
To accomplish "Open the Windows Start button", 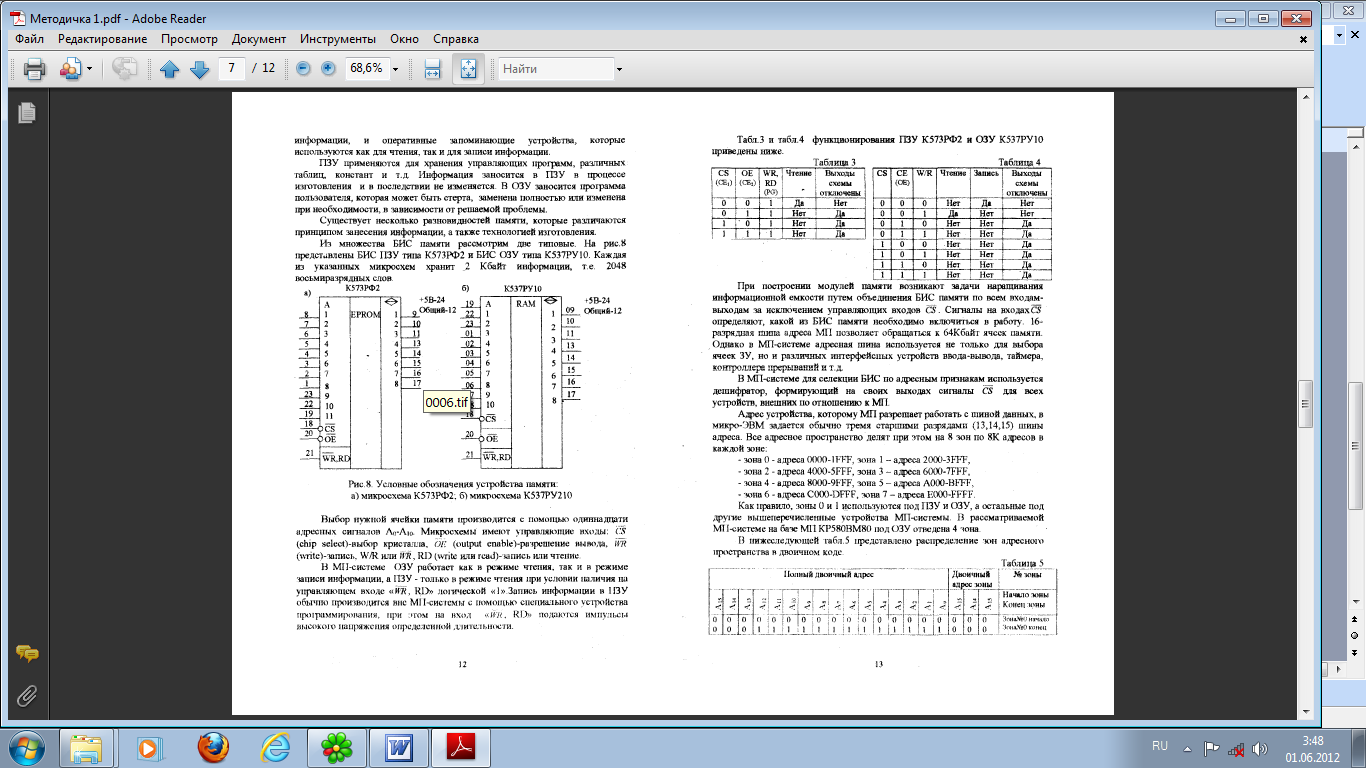I will click(x=26, y=746).
